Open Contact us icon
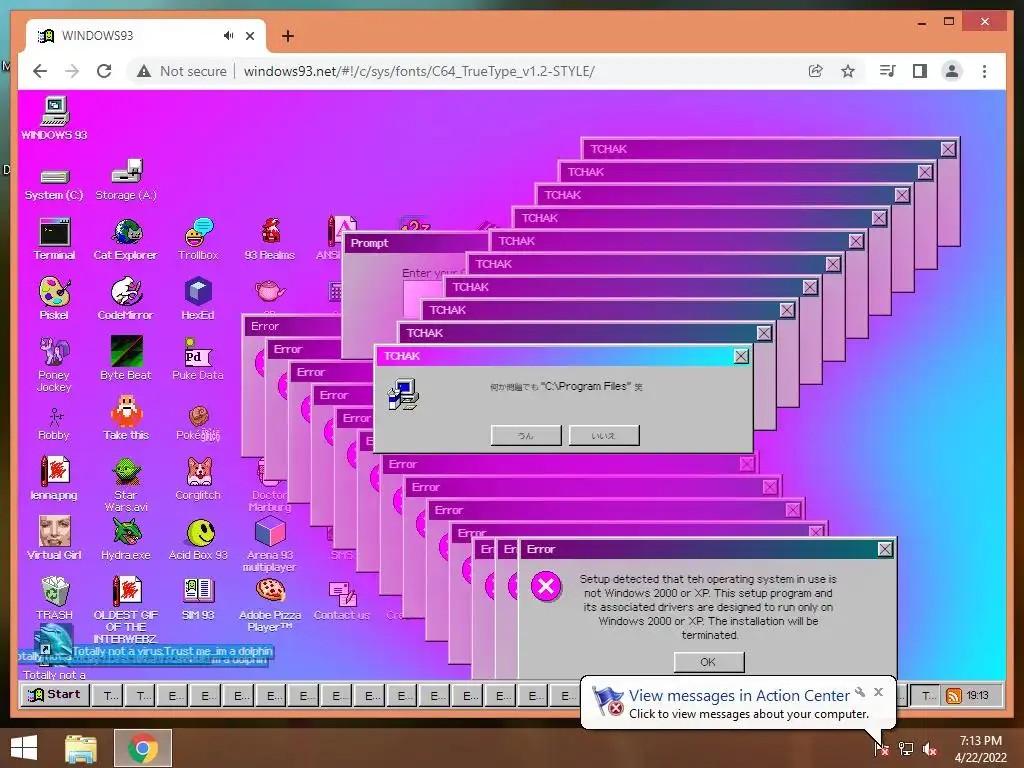The image size is (1024, 768). [342, 601]
